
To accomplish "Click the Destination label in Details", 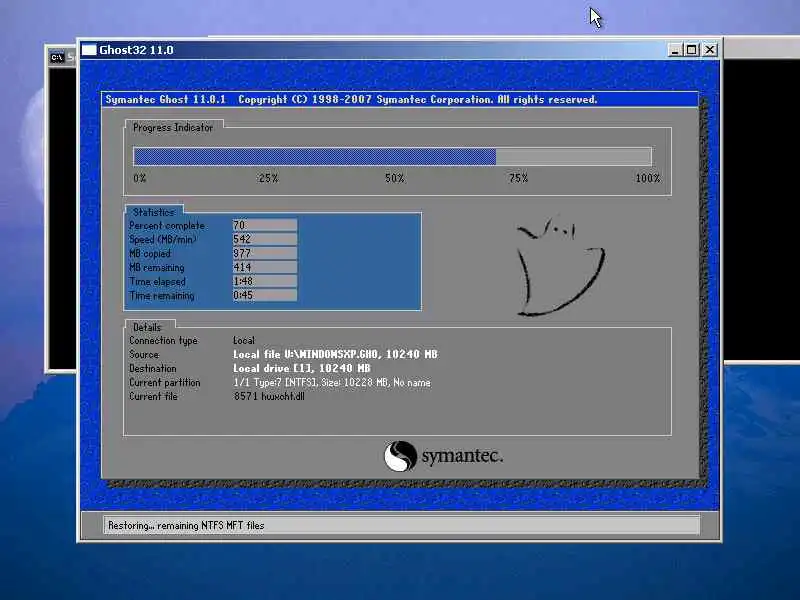I will (153, 368).
